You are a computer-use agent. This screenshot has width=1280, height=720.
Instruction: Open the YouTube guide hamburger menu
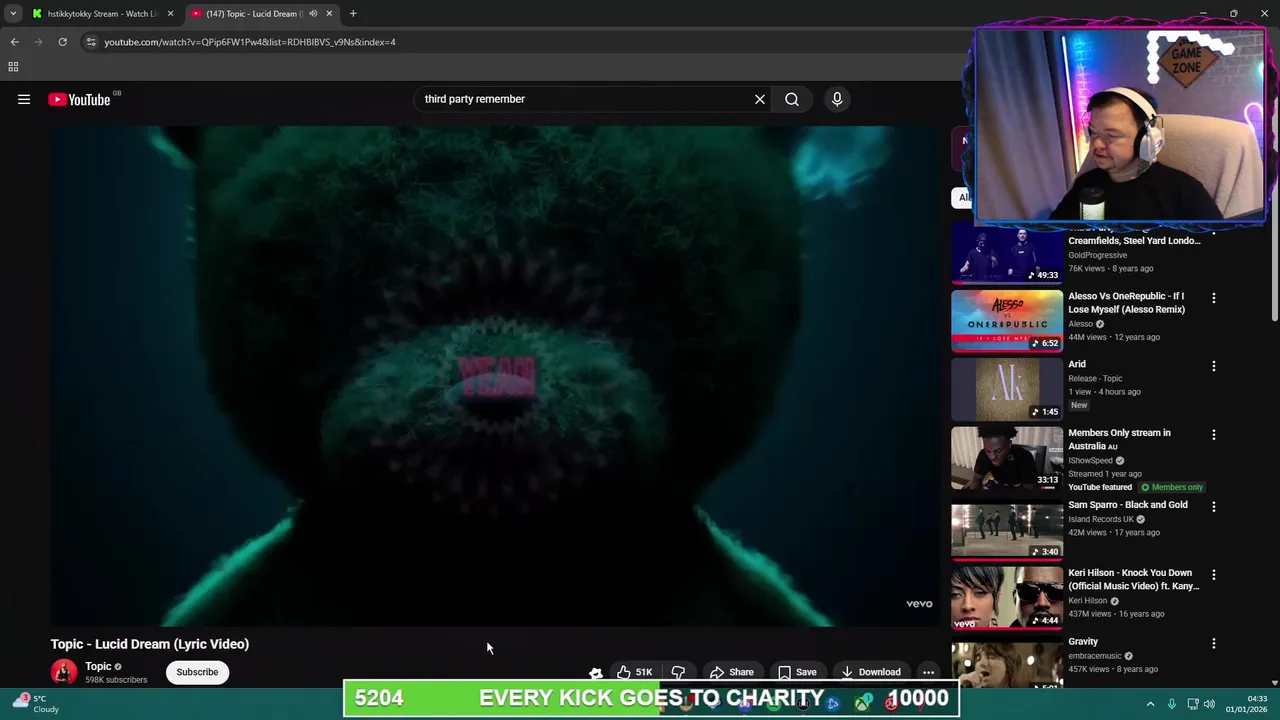[24, 99]
